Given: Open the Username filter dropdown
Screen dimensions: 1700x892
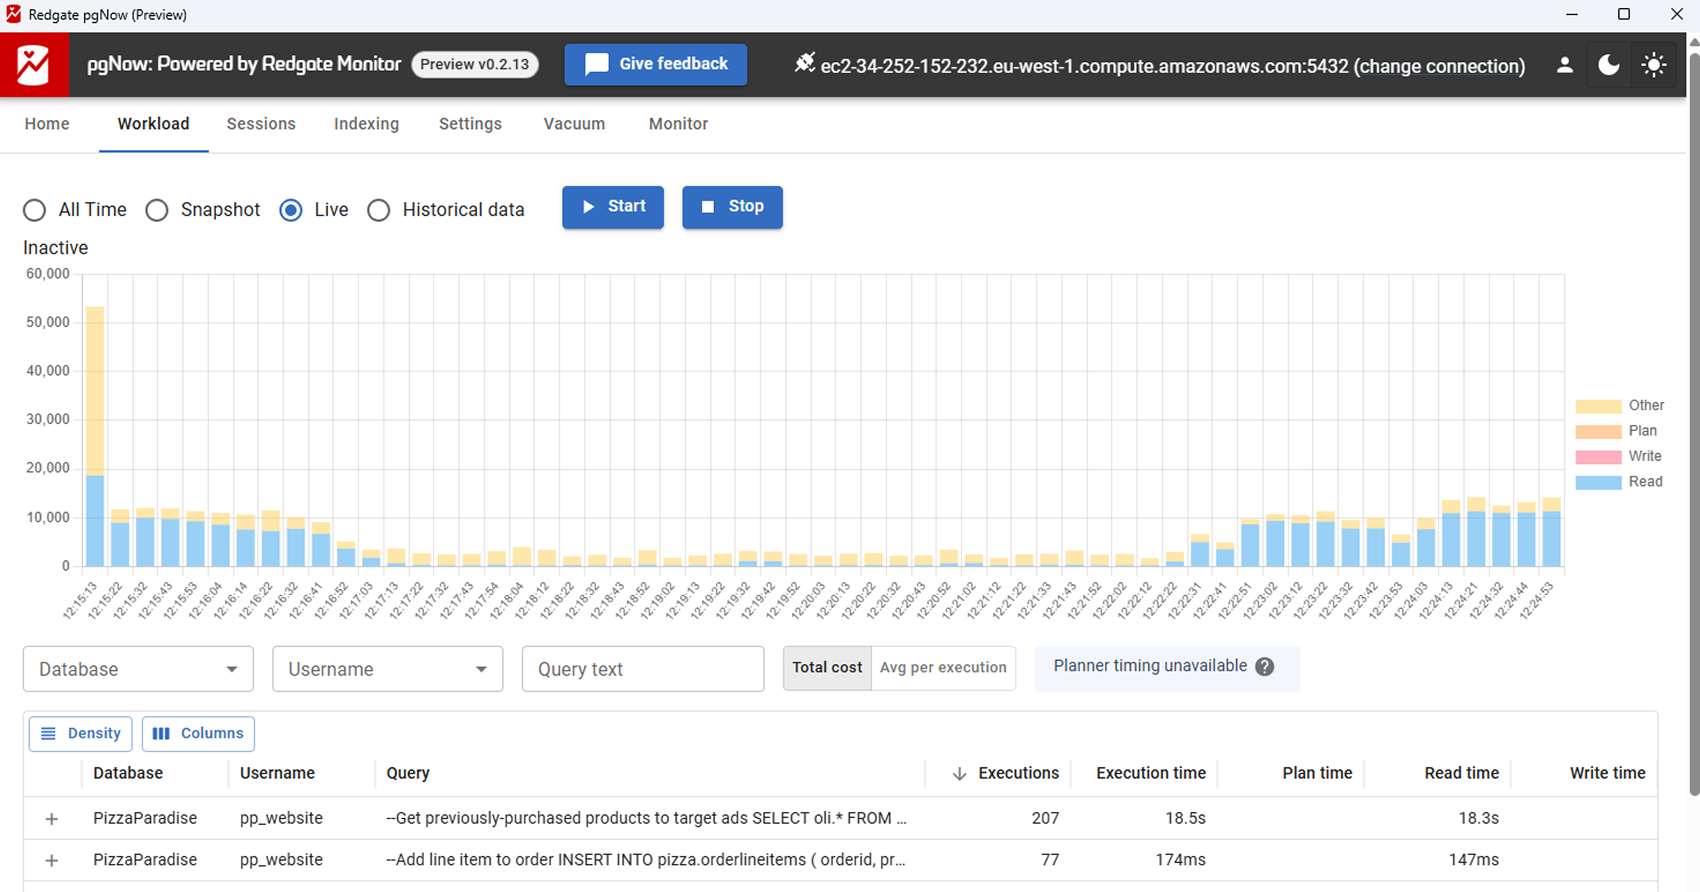Looking at the screenshot, I should pos(387,669).
